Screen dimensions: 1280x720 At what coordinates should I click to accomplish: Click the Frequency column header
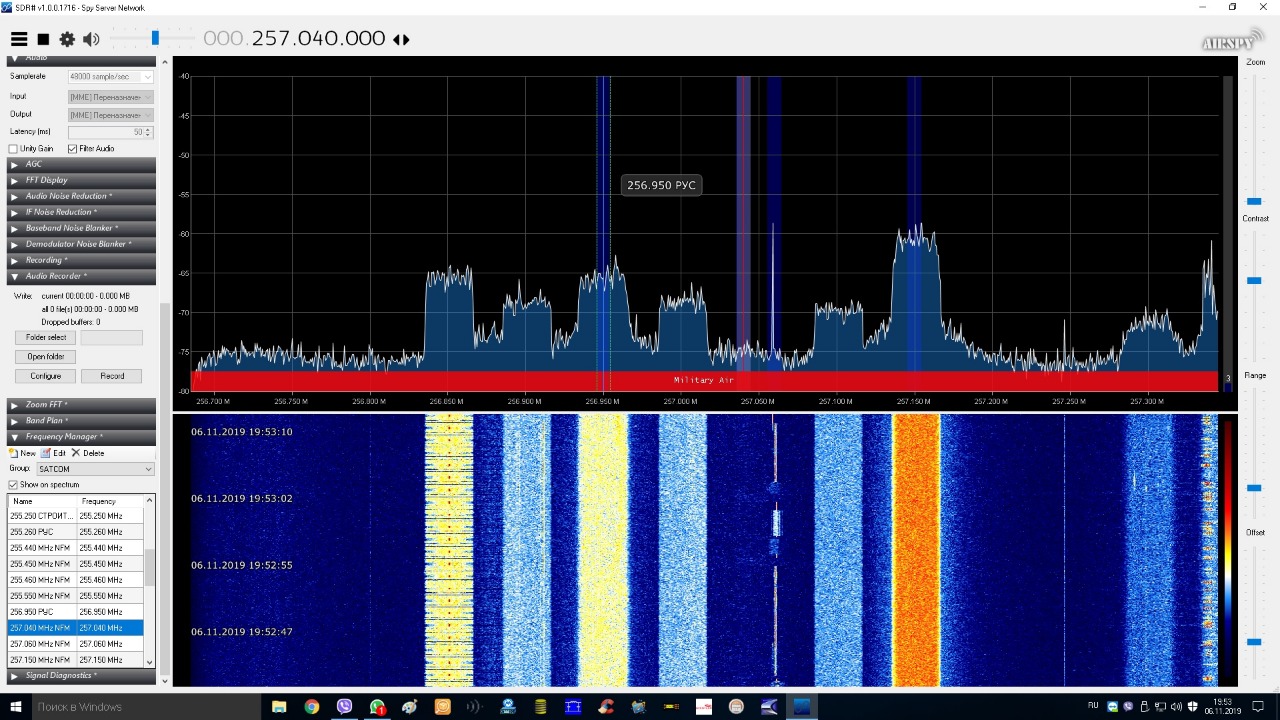click(110, 501)
